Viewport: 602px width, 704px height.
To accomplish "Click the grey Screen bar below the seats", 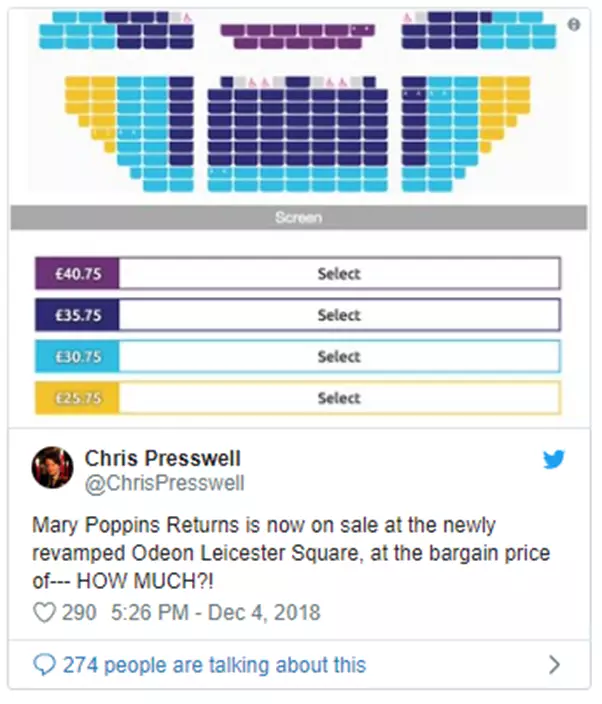I will [299, 217].
